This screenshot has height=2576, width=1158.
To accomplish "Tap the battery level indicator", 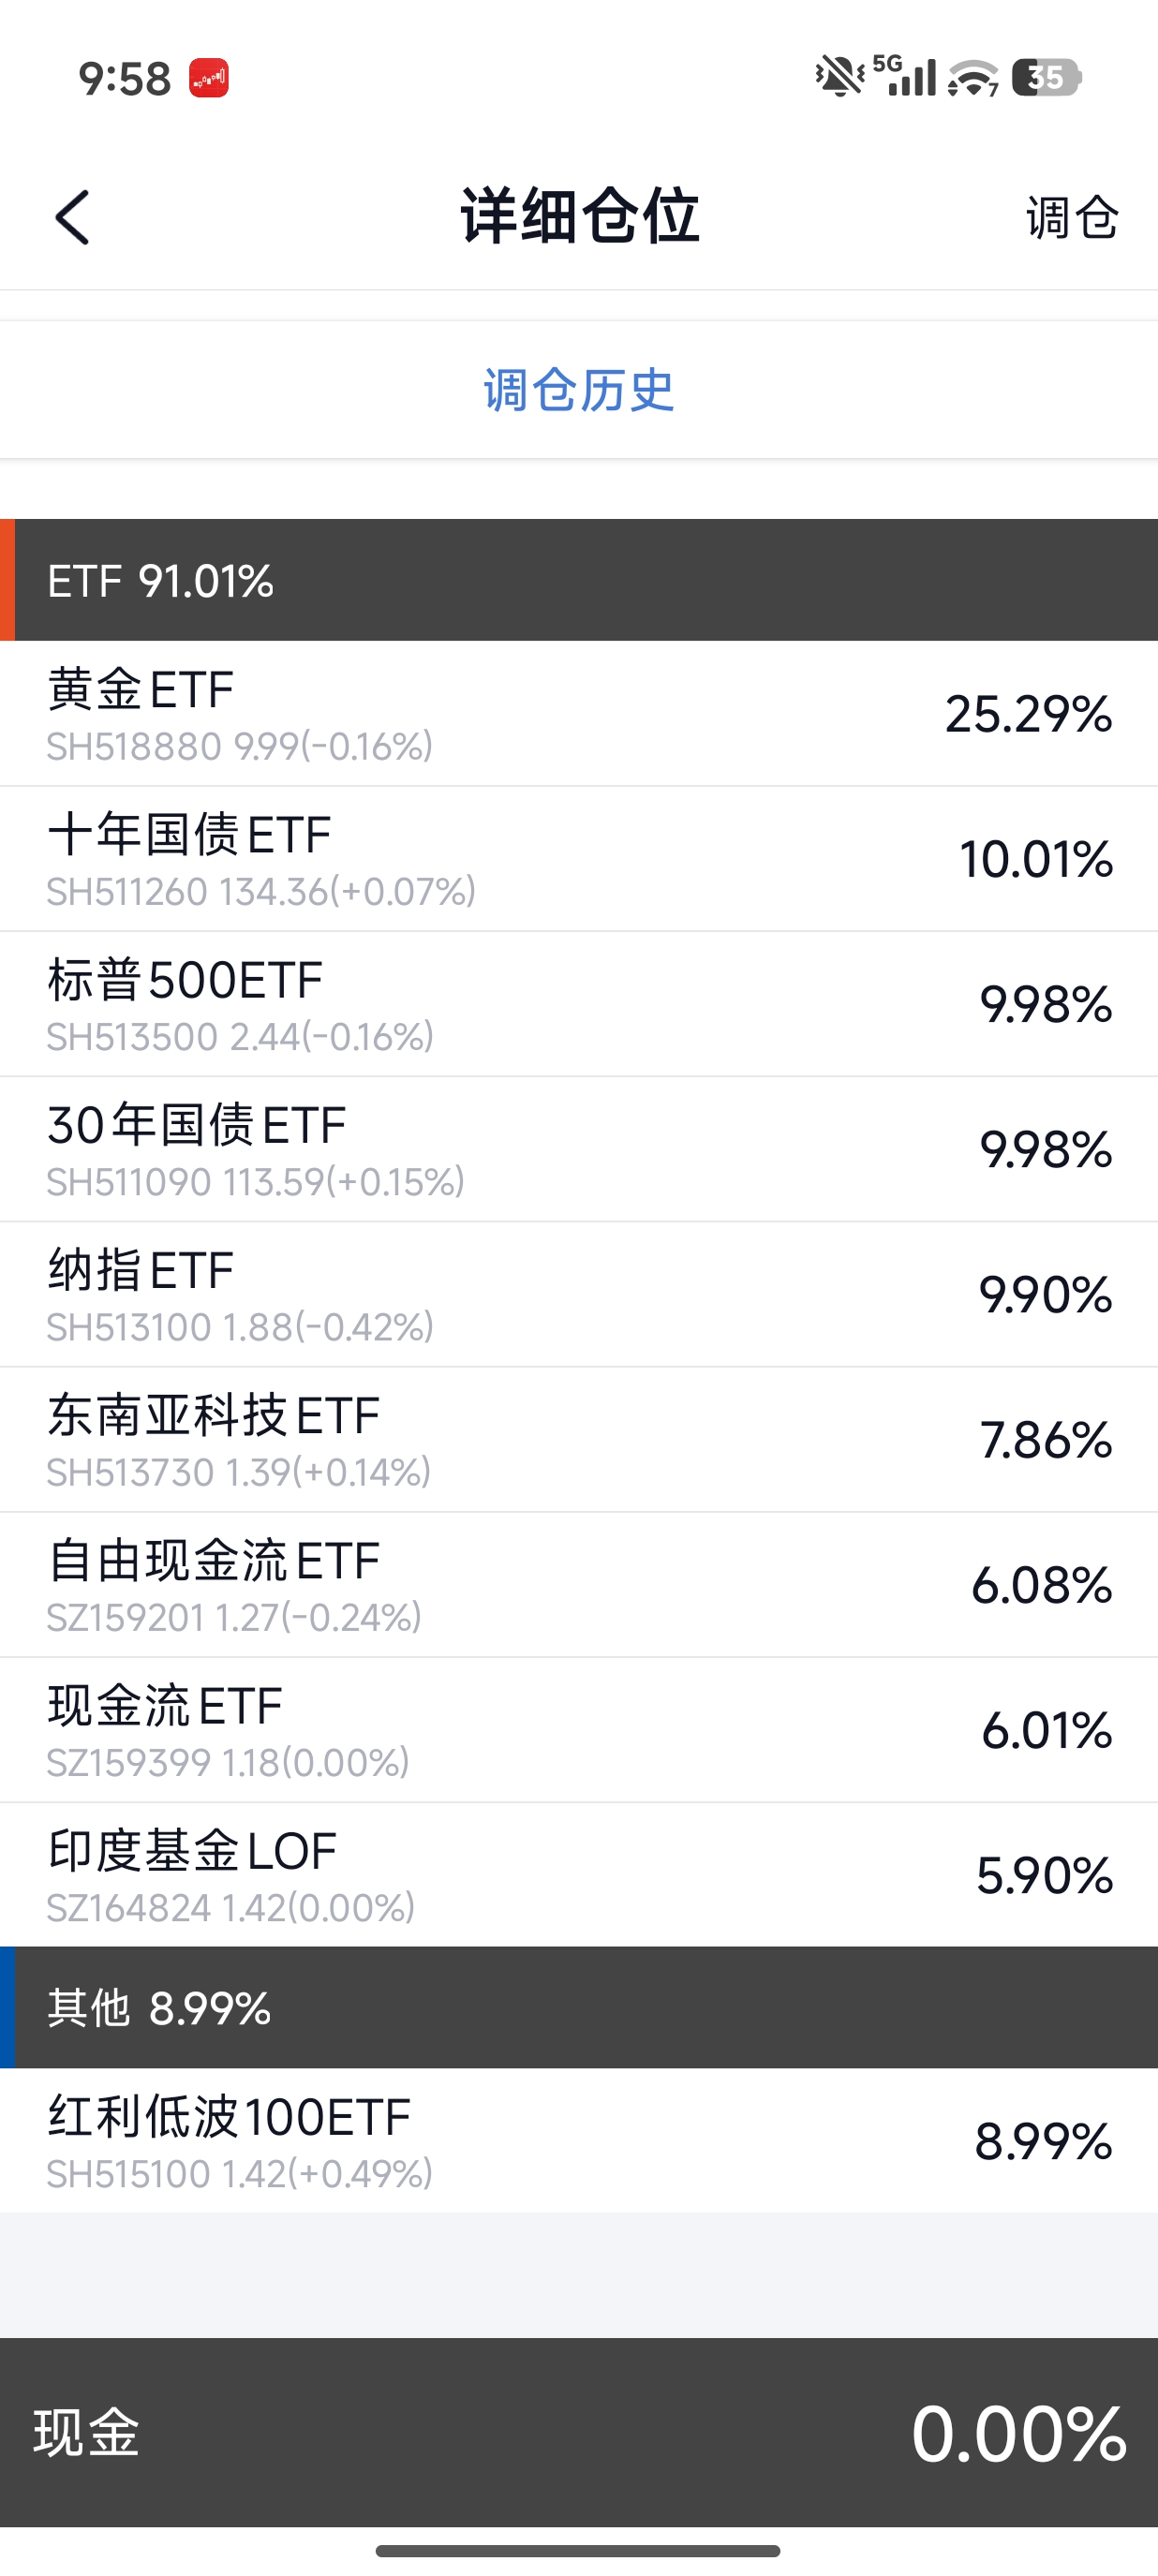I will point(1046,77).
